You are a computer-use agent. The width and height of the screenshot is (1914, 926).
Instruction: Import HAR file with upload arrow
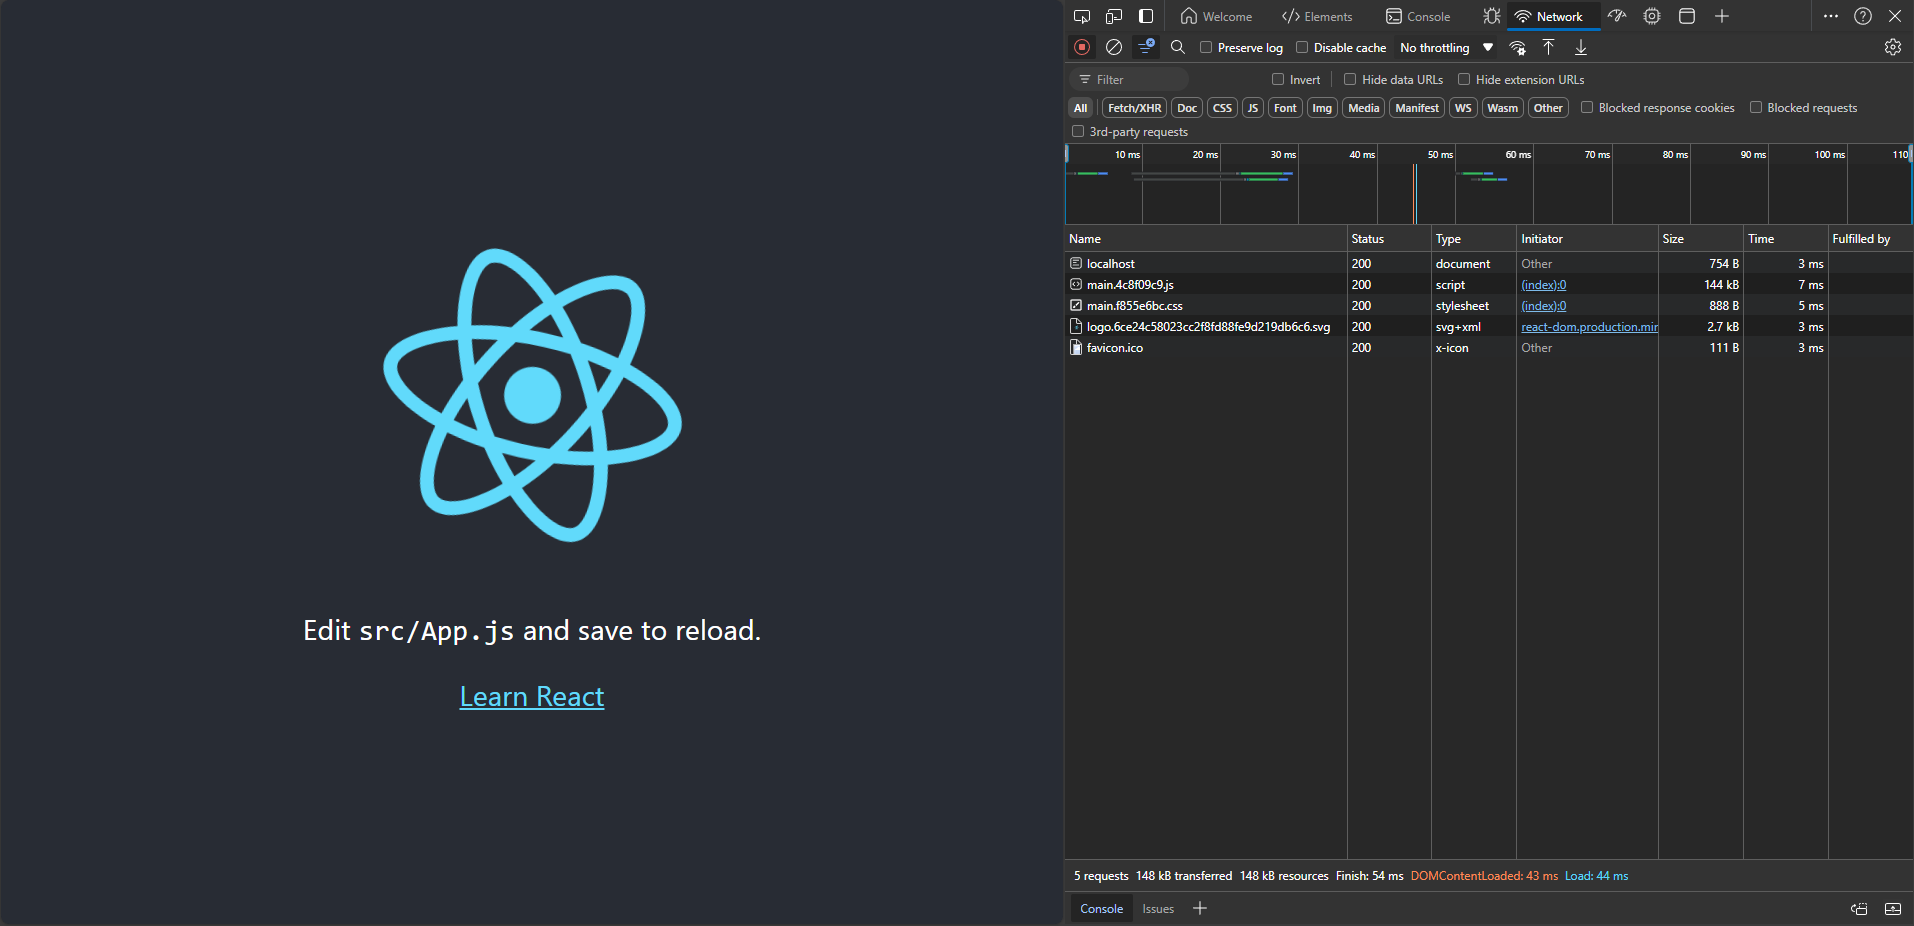point(1549,47)
